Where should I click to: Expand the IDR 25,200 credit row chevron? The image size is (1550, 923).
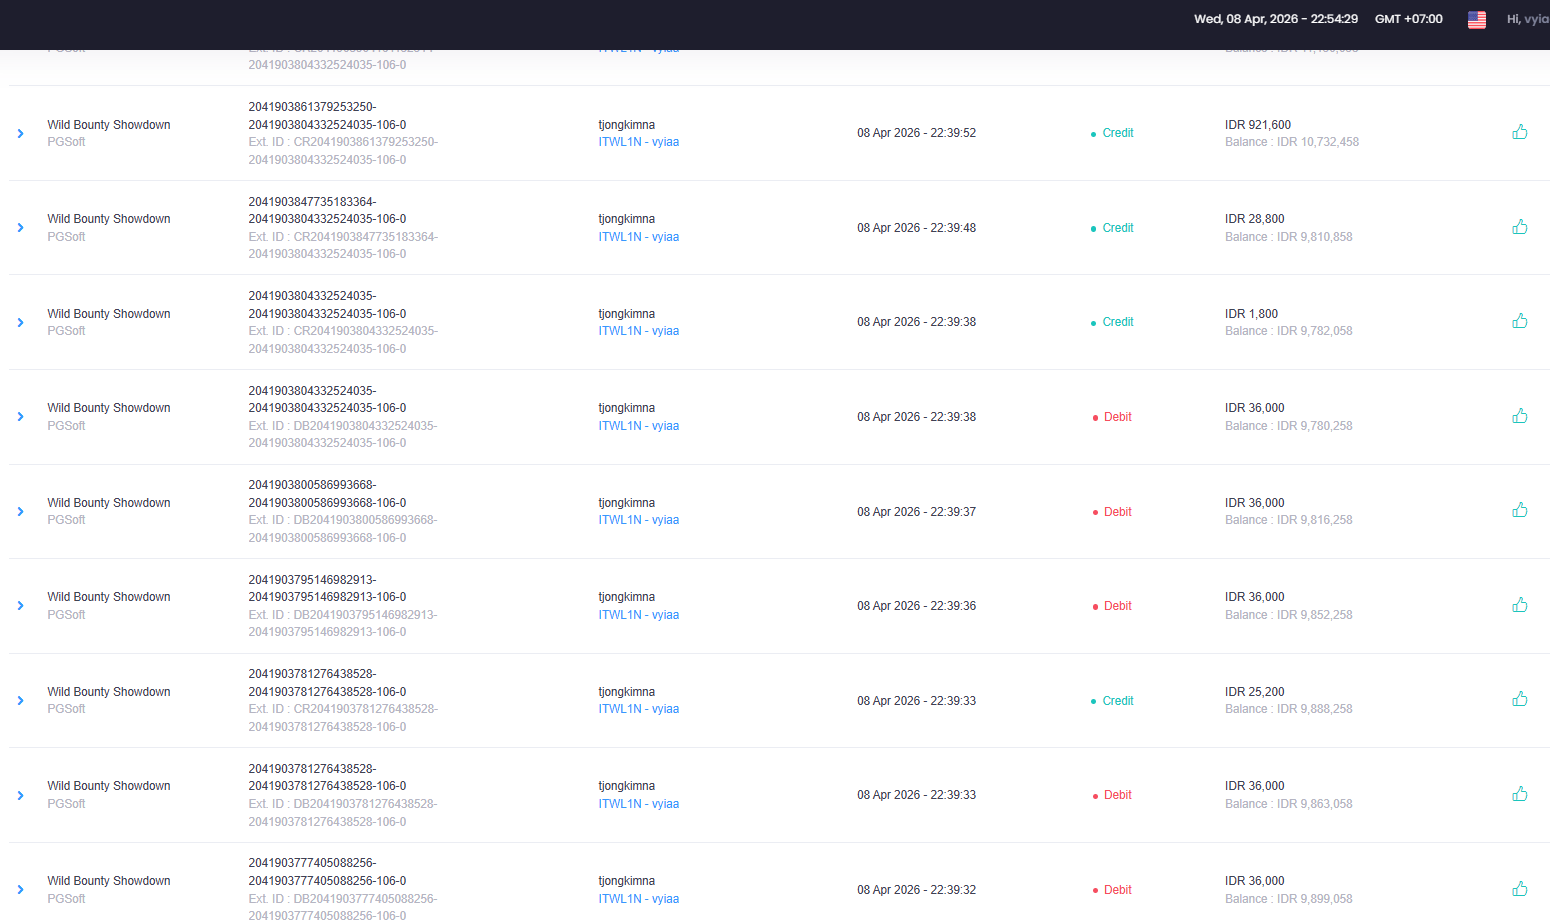[x=20, y=701]
